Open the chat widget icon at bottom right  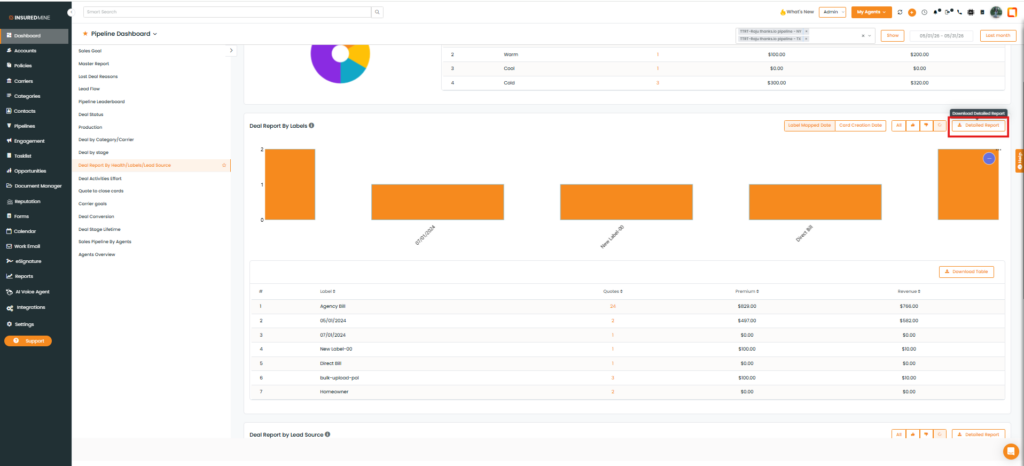[x=1010, y=451]
